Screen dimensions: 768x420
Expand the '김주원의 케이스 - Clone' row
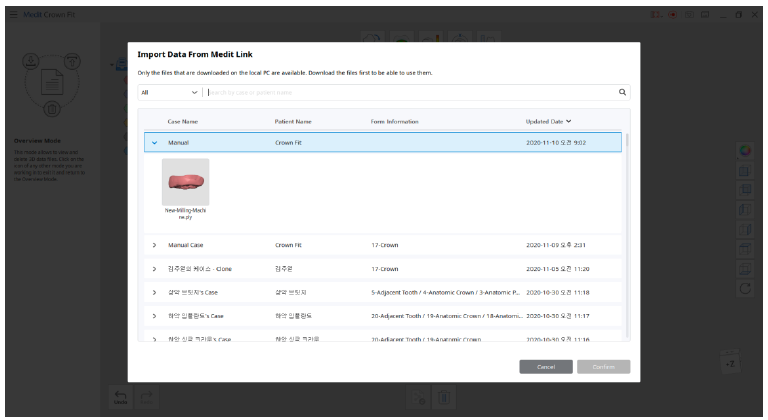pos(154,269)
